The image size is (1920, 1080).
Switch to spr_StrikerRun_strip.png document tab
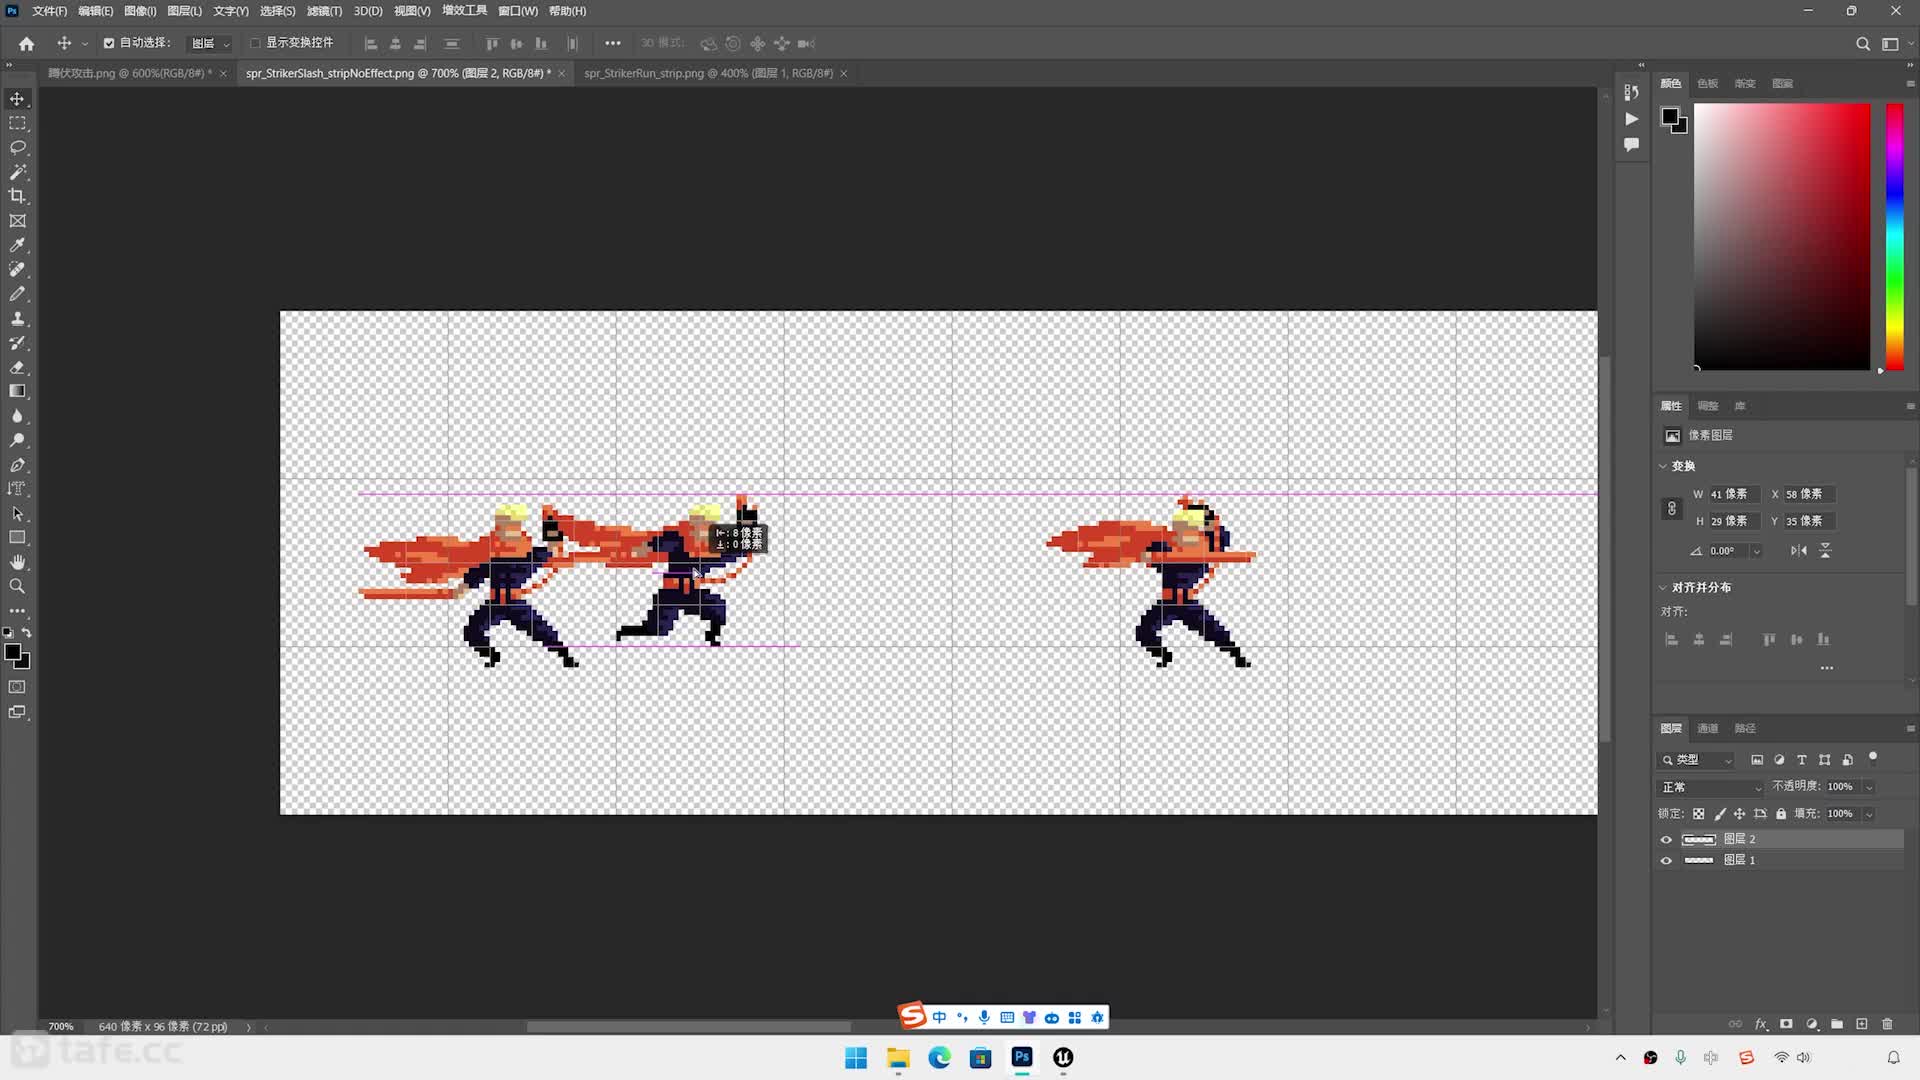click(708, 73)
